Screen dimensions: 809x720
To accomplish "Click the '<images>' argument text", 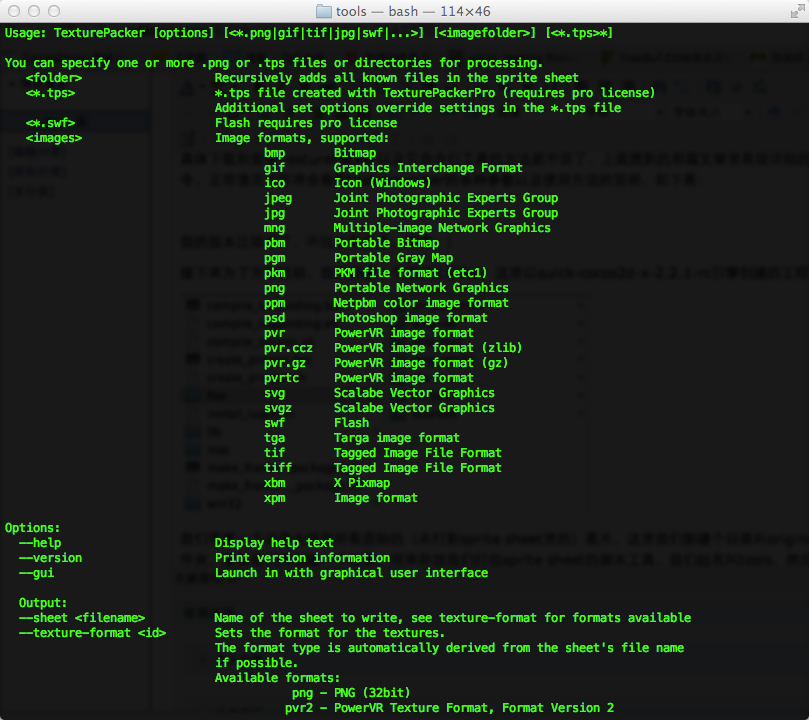I will pyautogui.click(x=54, y=138).
